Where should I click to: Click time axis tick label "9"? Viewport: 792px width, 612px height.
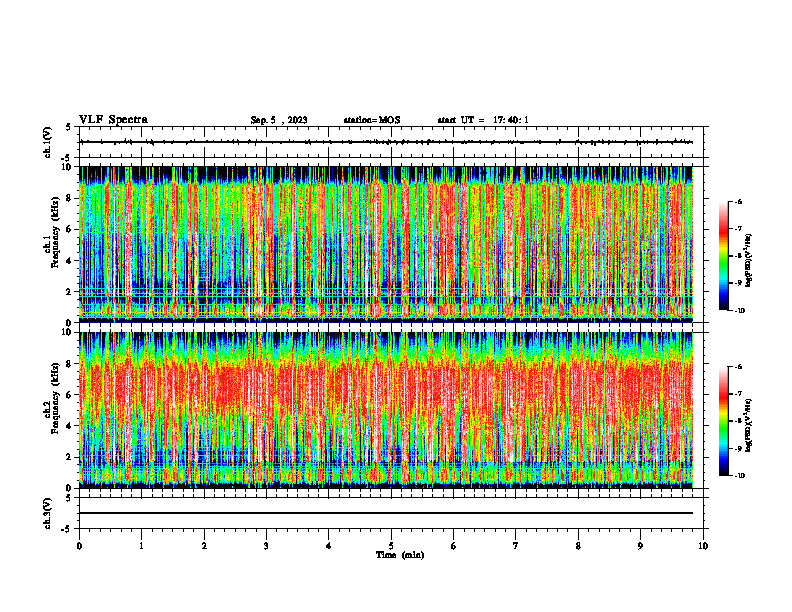(x=640, y=546)
